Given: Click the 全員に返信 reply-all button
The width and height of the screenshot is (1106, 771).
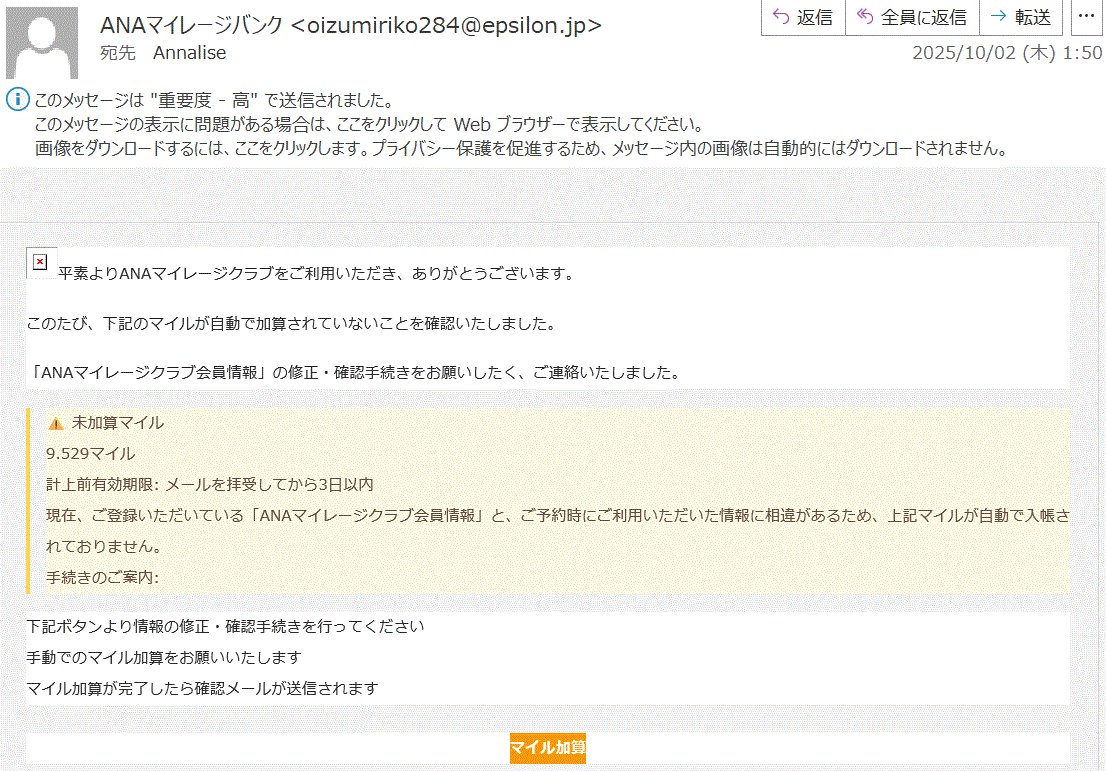Looking at the screenshot, I should click(x=911, y=18).
